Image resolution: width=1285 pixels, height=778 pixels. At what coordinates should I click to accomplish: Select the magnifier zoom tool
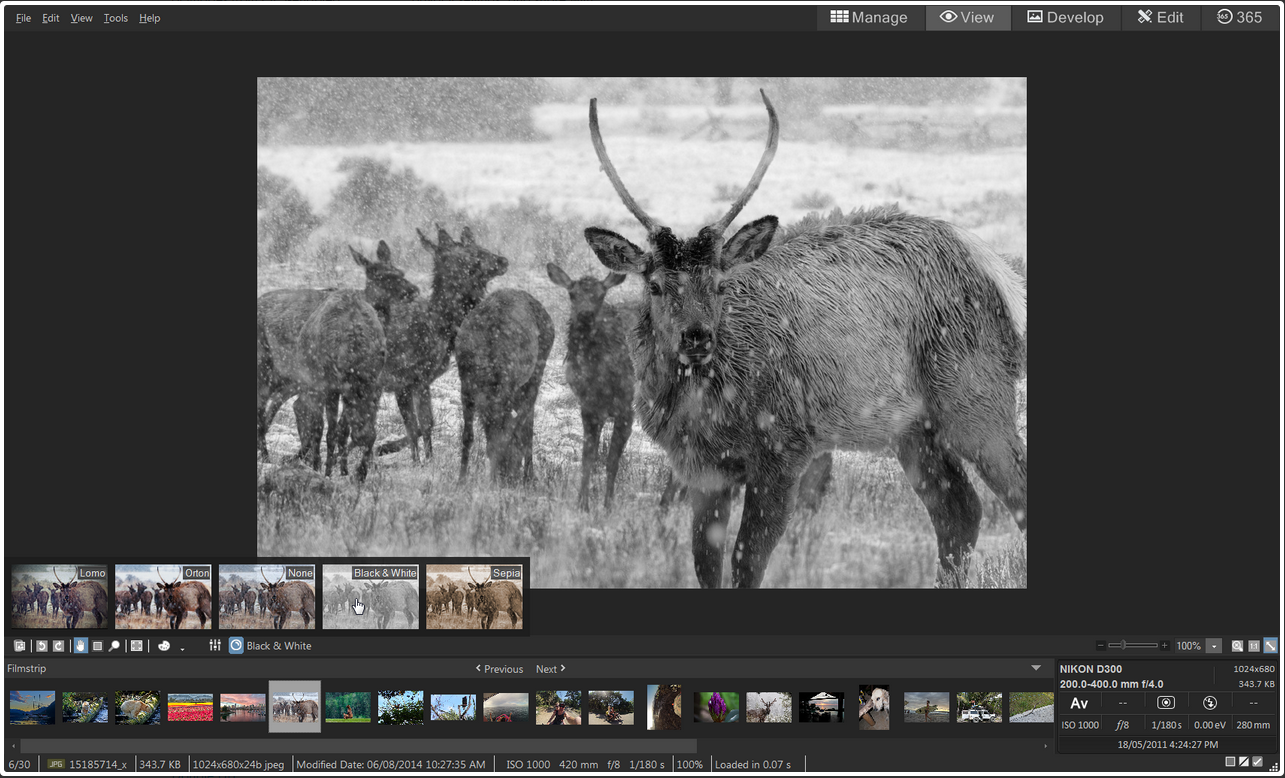pos(114,646)
